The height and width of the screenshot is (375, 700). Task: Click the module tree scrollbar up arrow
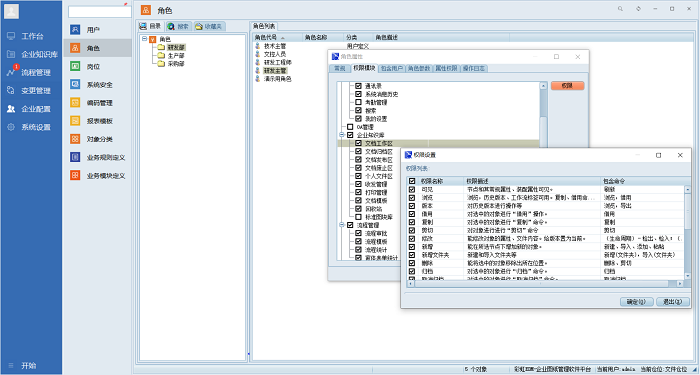coord(543,86)
